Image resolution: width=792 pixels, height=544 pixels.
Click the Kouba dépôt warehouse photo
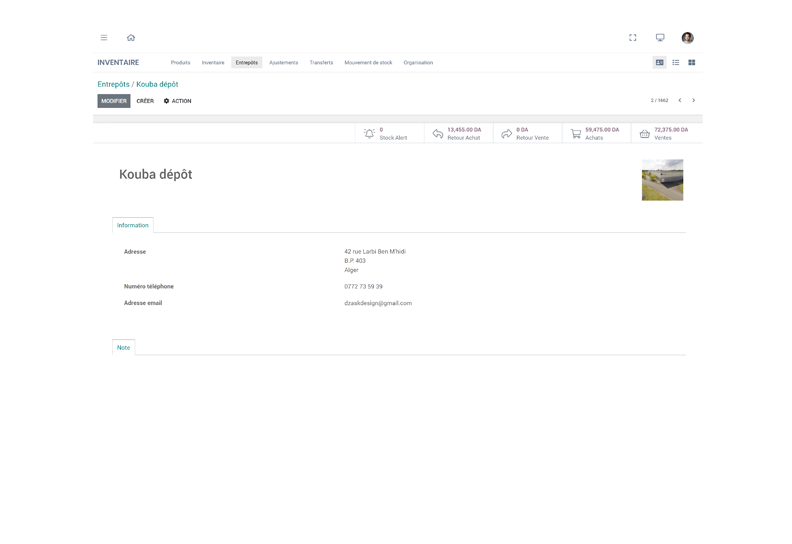point(662,180)
